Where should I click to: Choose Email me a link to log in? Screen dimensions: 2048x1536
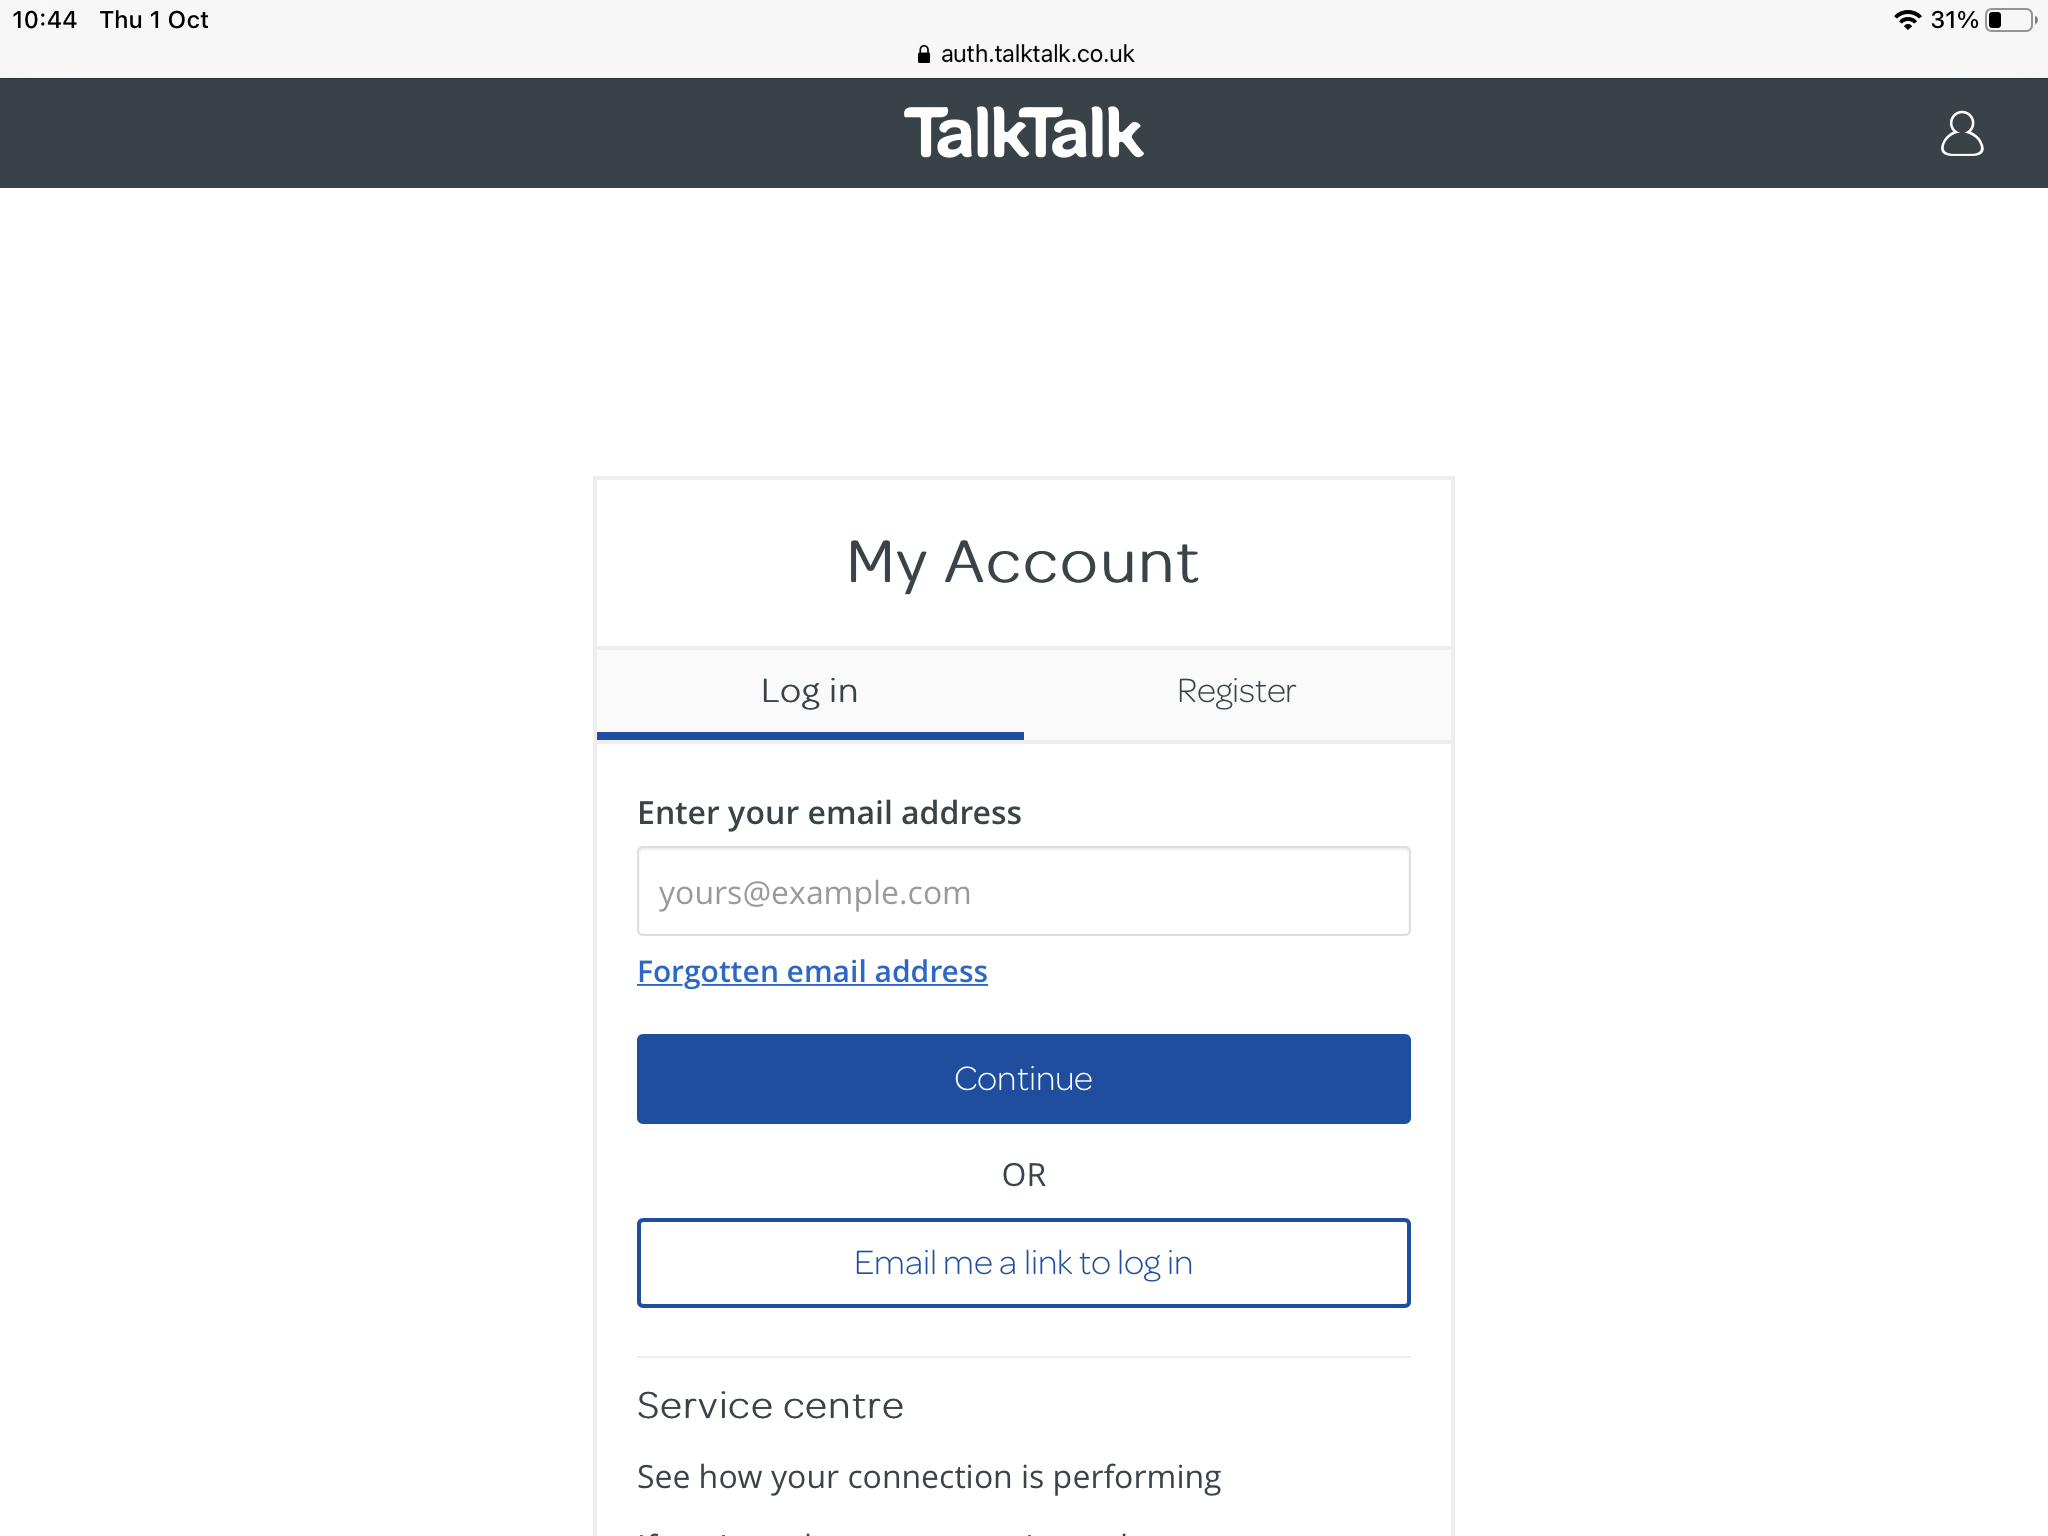(1023, 1263)
